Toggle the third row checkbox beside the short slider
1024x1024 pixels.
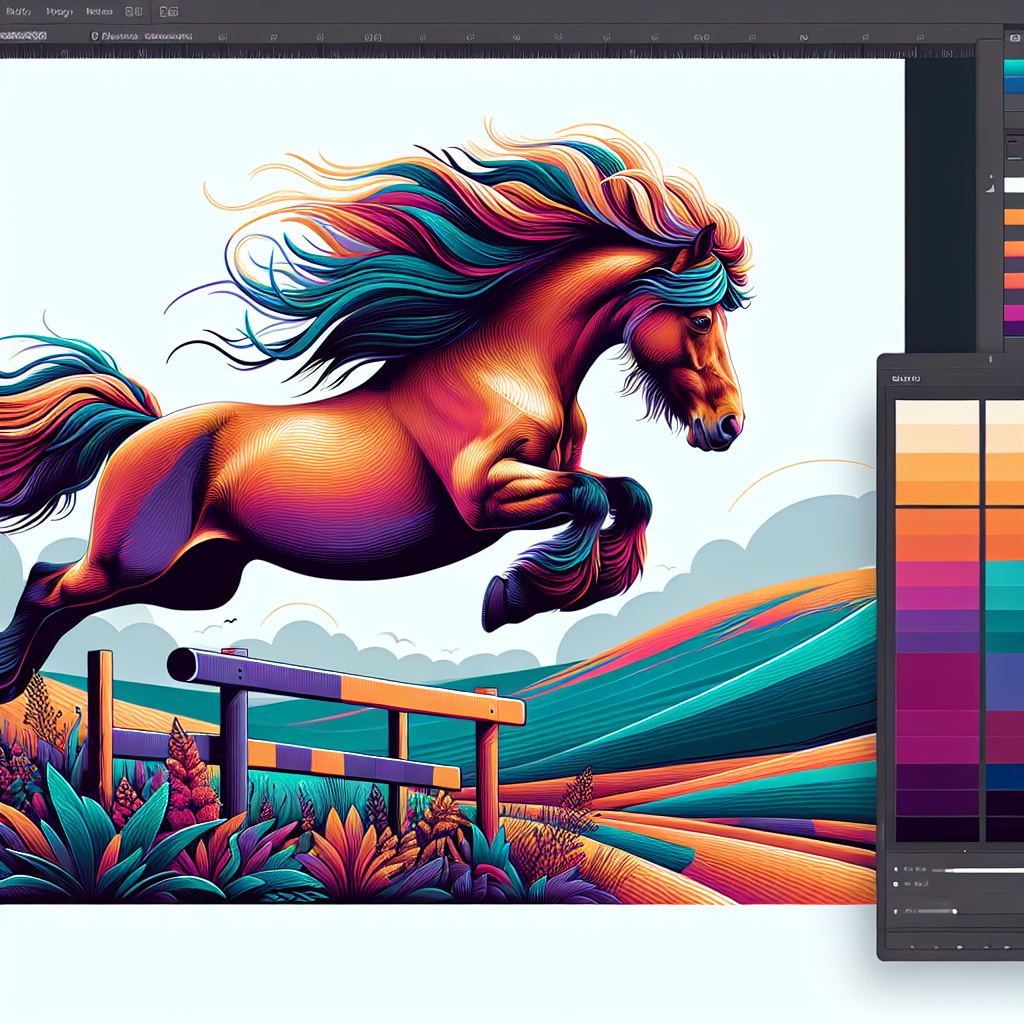tap(897, 912)
